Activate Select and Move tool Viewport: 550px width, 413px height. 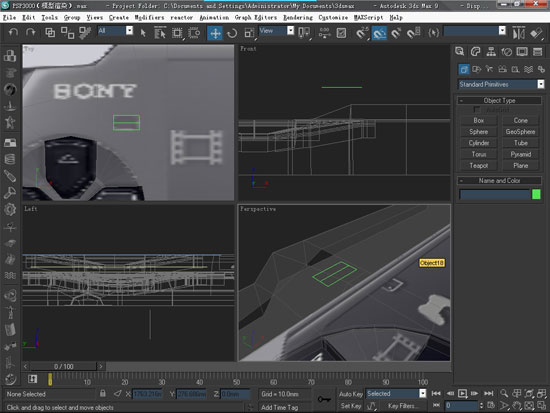[215, 33]
